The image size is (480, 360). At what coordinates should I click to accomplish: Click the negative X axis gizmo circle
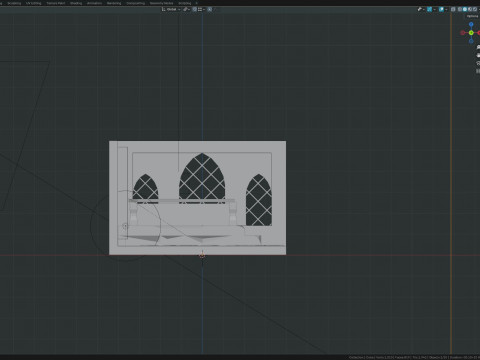(462, 33)
